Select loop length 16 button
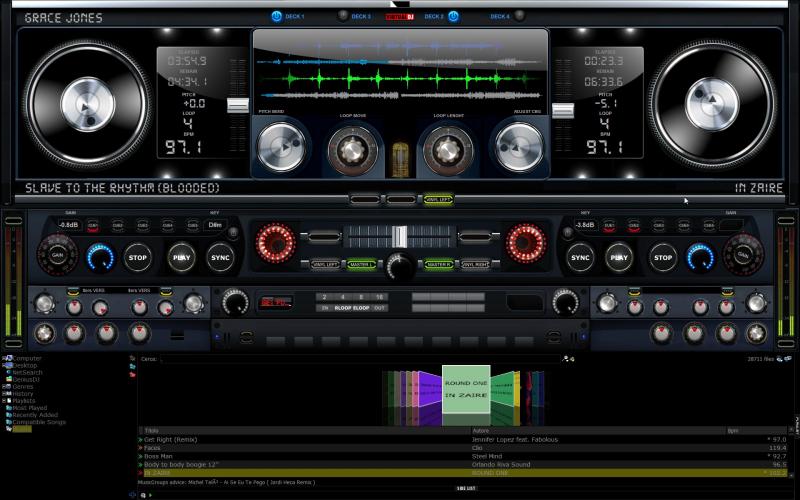 [379, 297]
